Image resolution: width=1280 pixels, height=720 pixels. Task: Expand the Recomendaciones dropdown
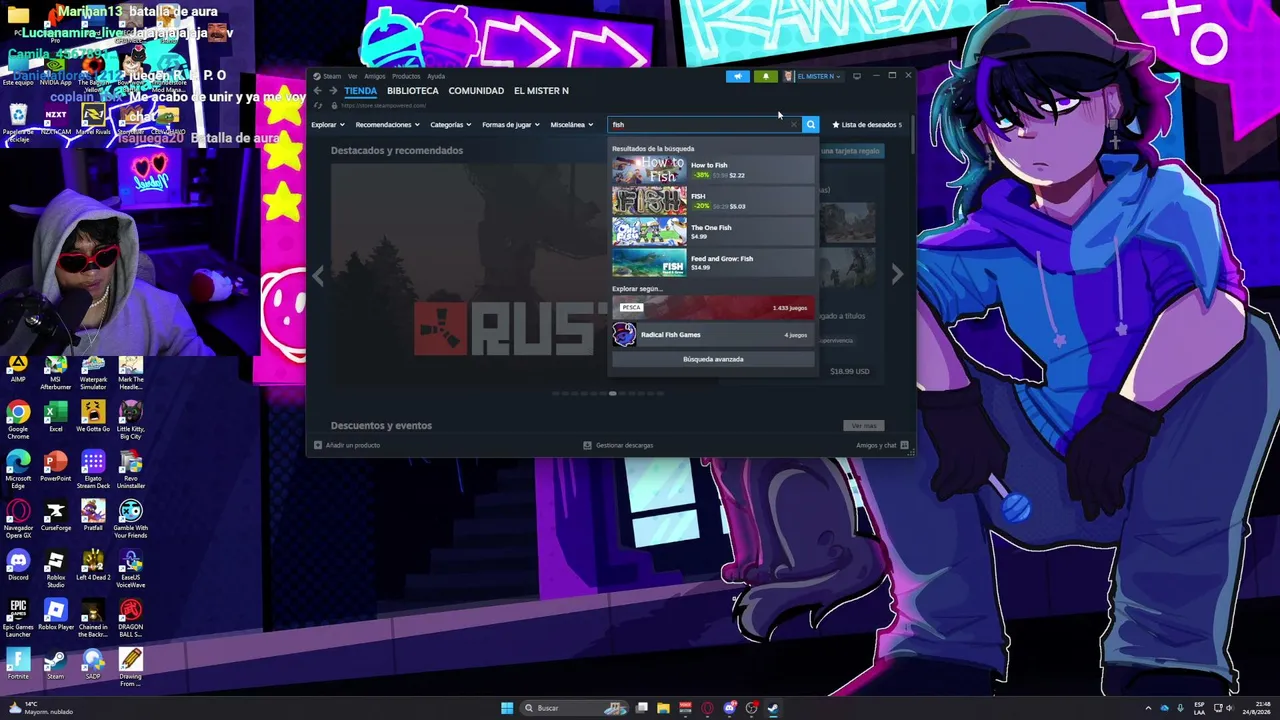388,125
